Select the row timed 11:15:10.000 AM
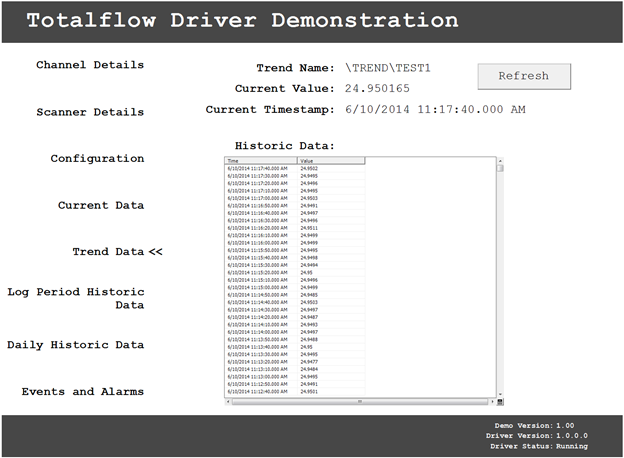 (x=295, y=280)
